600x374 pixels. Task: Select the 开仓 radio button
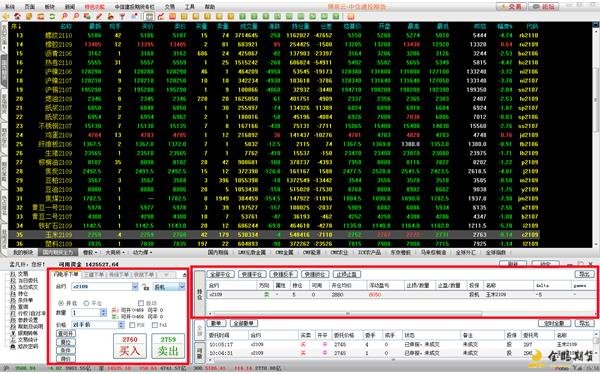pos(61,303)
